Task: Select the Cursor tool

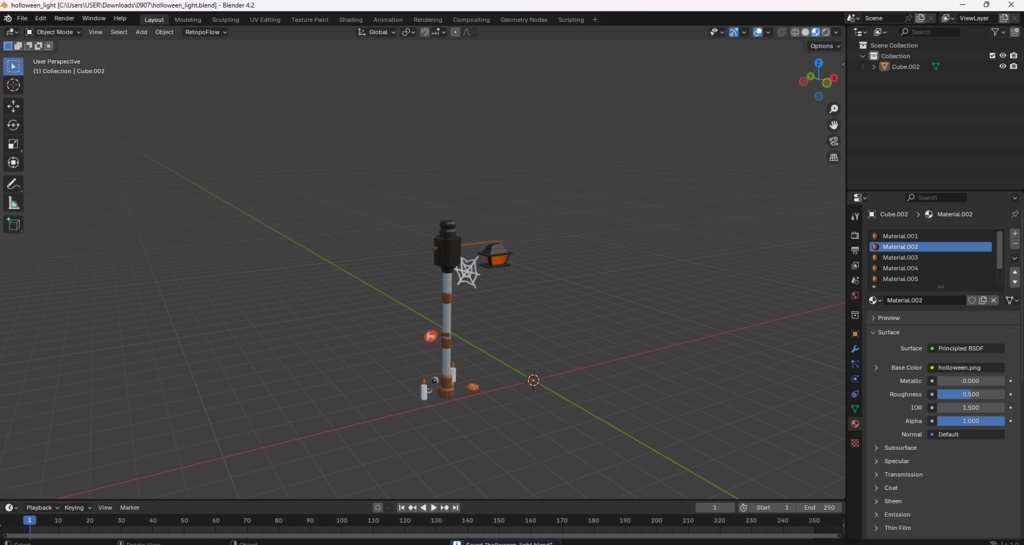Action: (13, 85)
